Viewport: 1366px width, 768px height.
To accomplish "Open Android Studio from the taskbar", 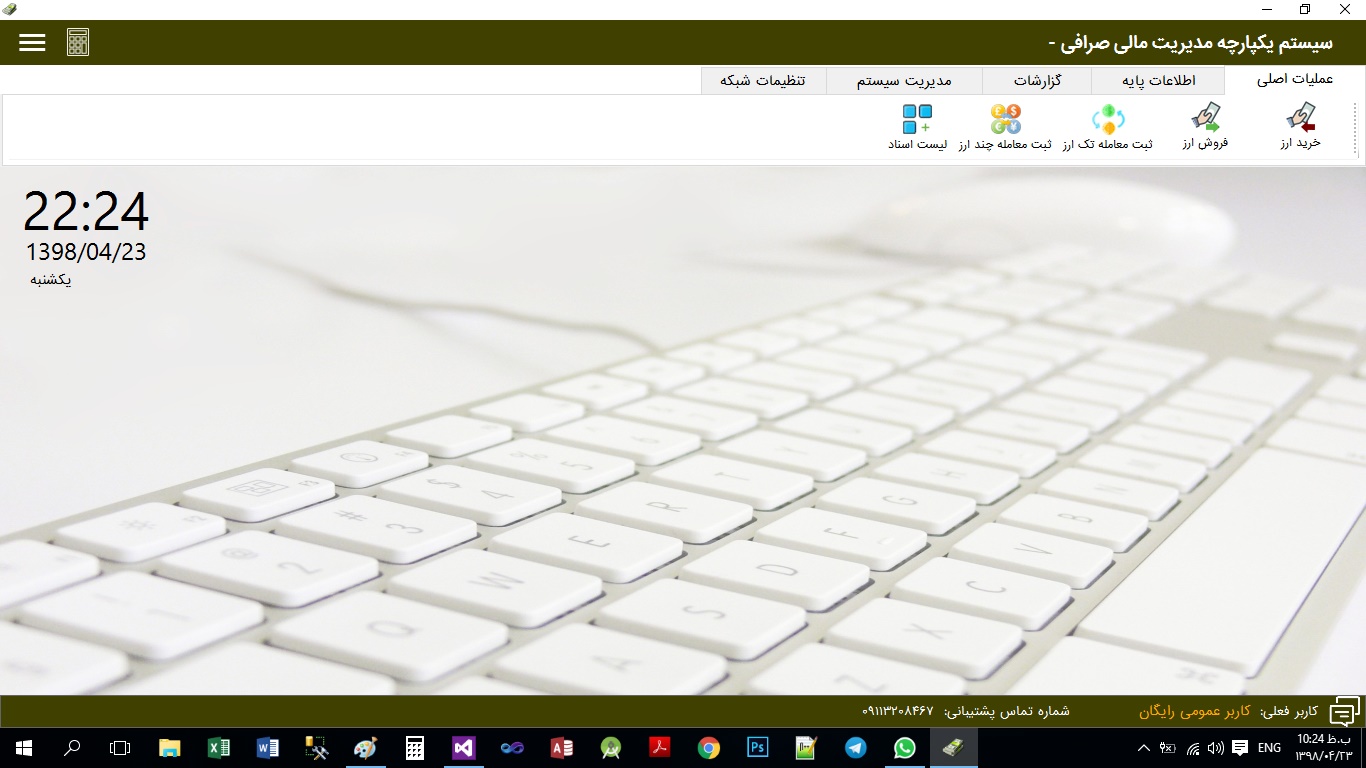I will tap(611, 748).
